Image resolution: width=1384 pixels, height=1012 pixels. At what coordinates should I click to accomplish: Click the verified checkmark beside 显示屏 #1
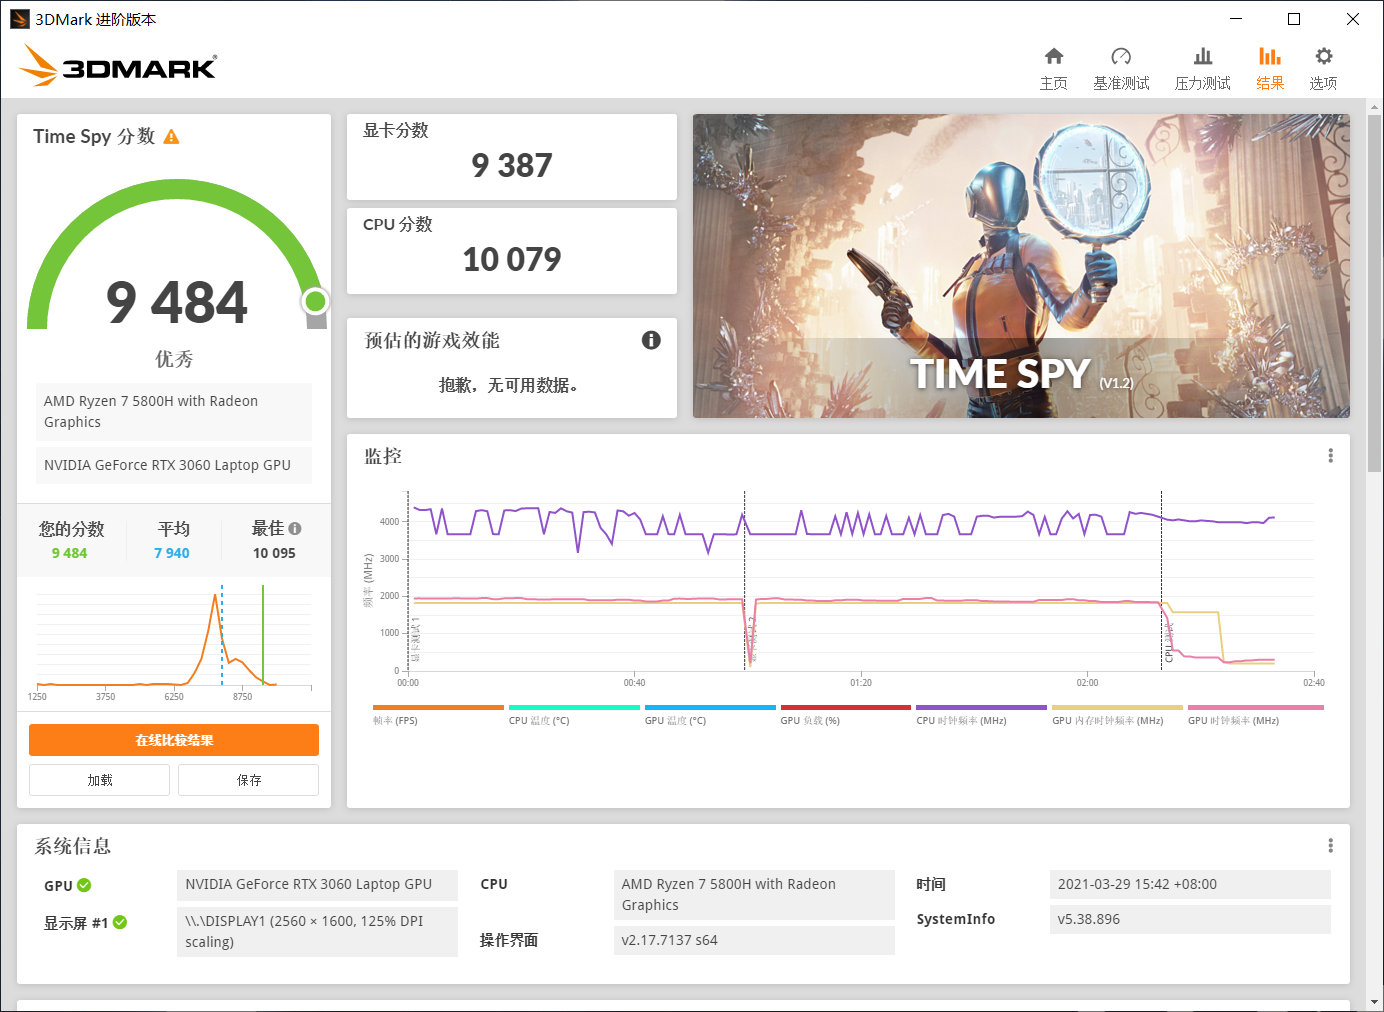tap(120, 922)
